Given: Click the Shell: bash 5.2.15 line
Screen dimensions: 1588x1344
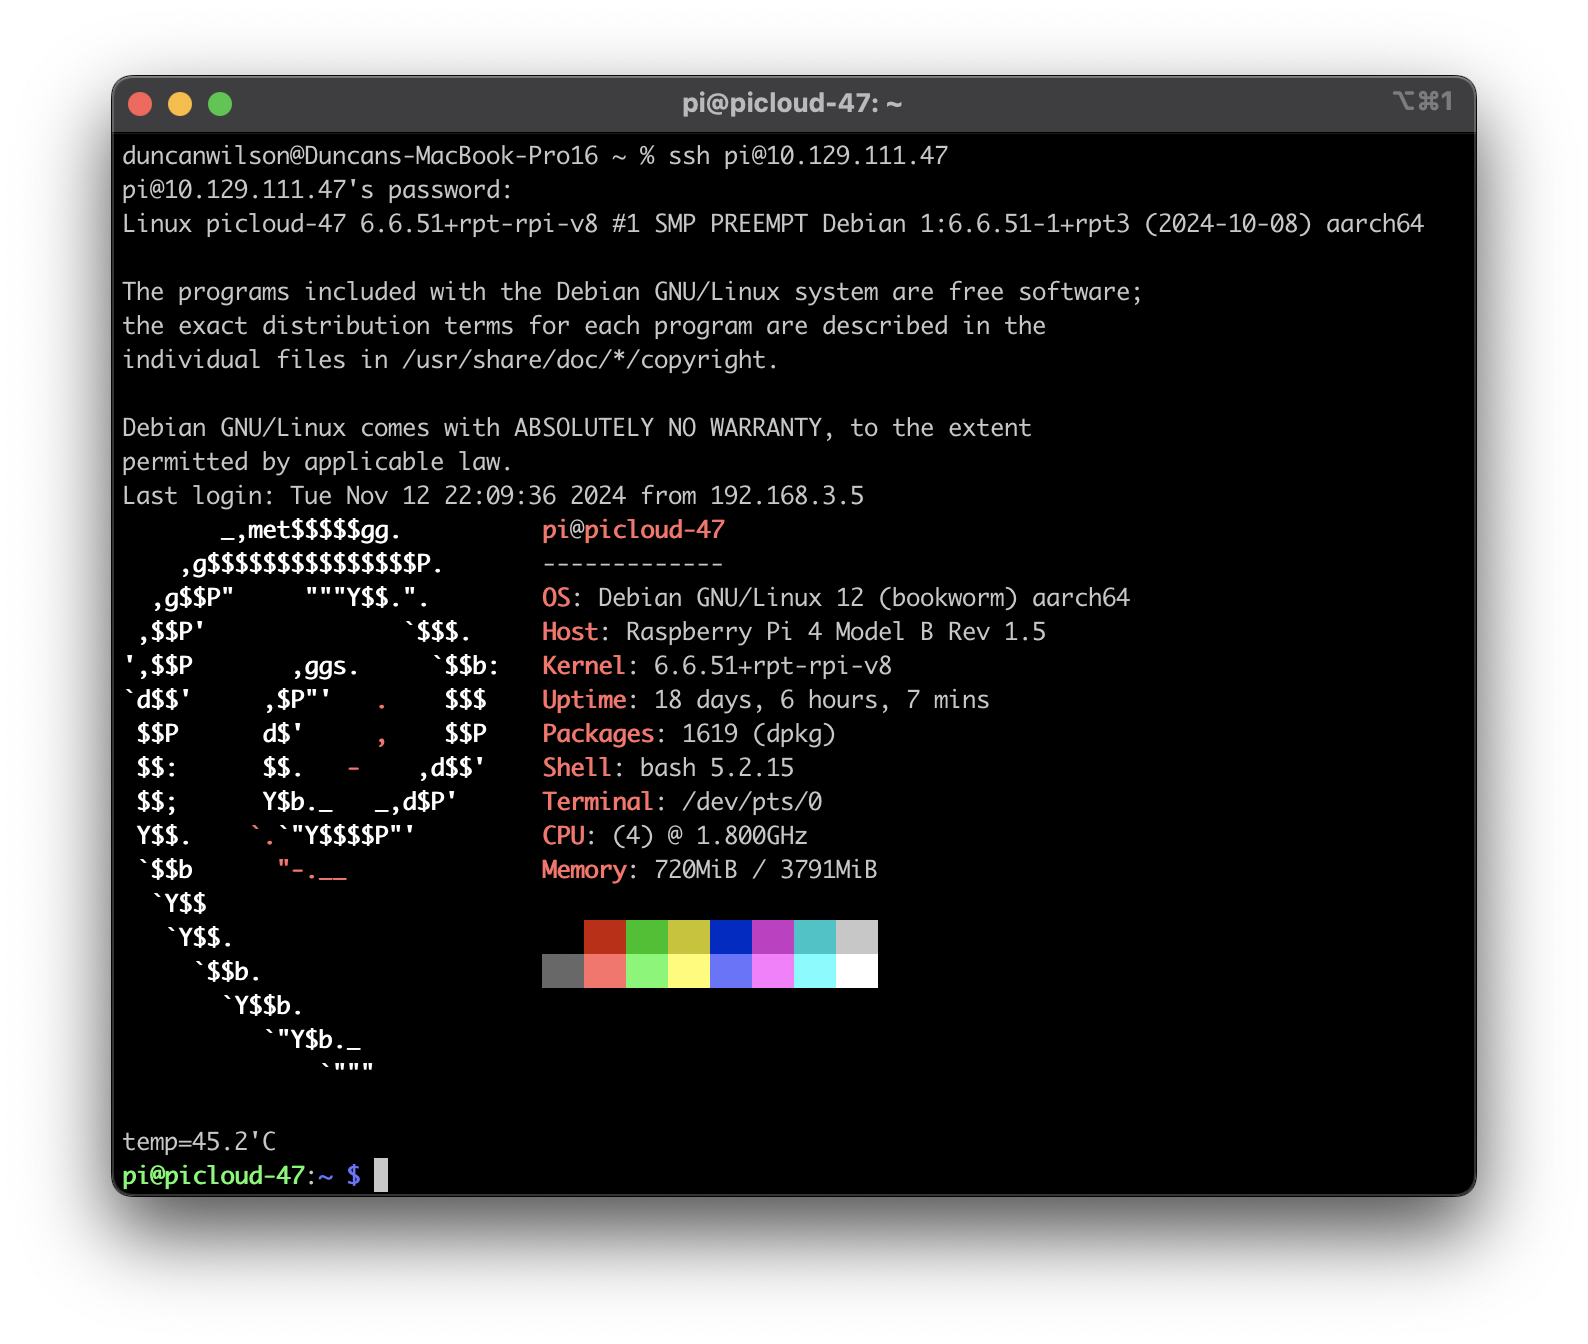Looking at the screenshot, I should (x=668, y=768).
